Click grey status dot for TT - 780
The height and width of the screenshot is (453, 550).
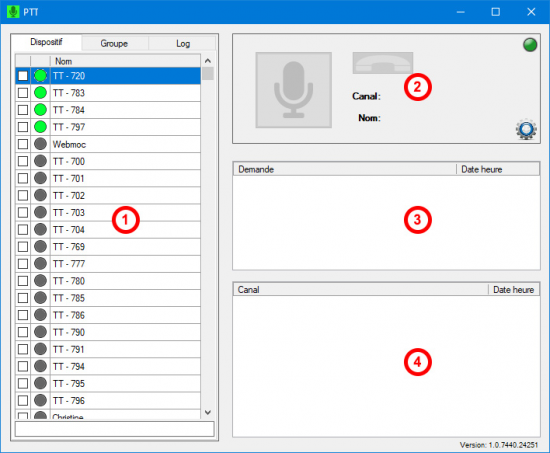(40, 281)
